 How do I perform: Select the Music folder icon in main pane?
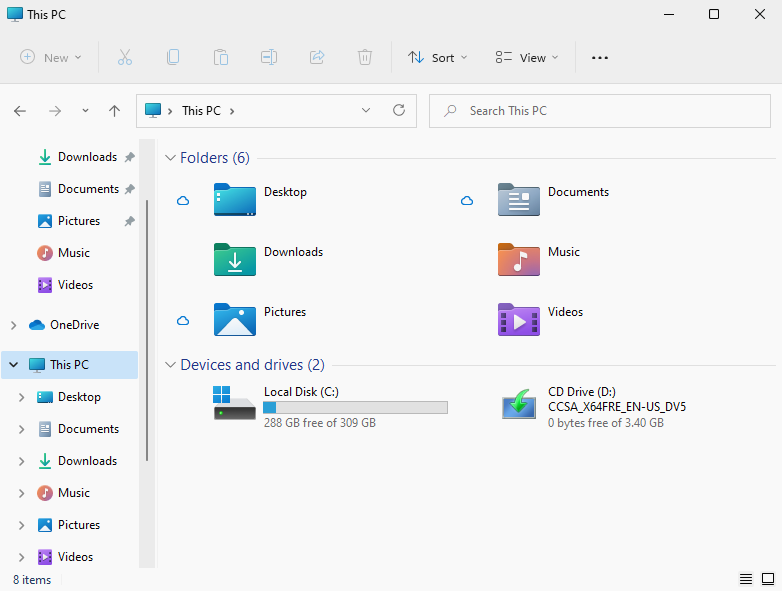coord(519,259)
